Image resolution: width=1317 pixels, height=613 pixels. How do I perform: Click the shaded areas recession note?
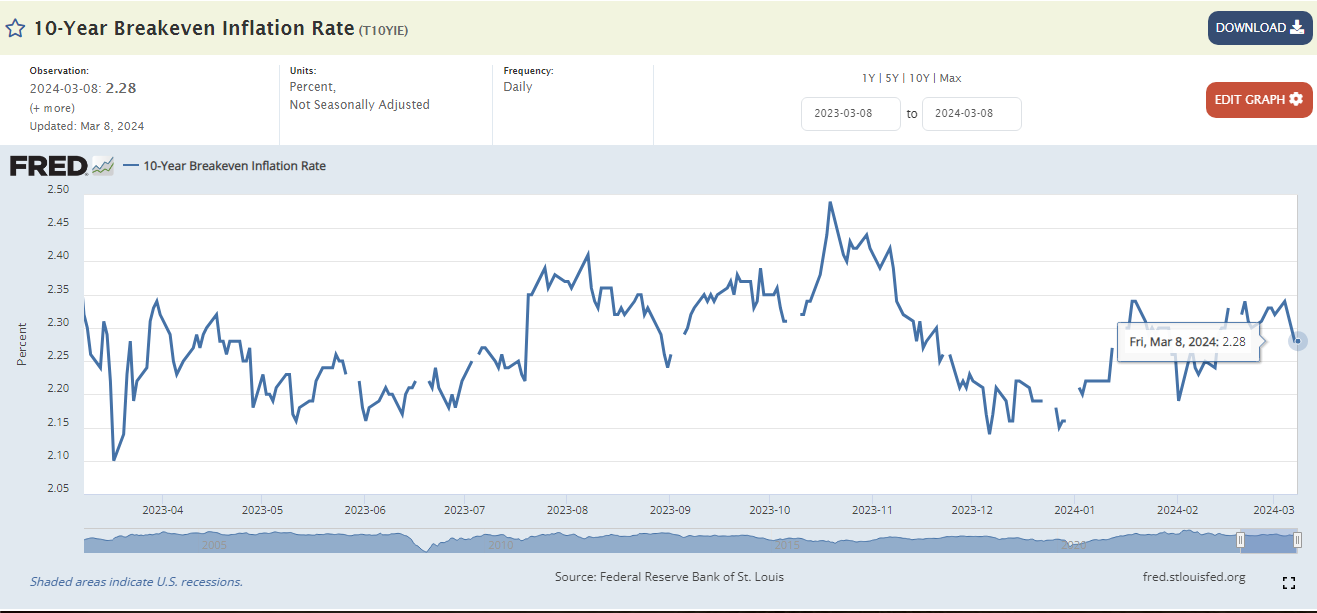click(x=136, y=581)
